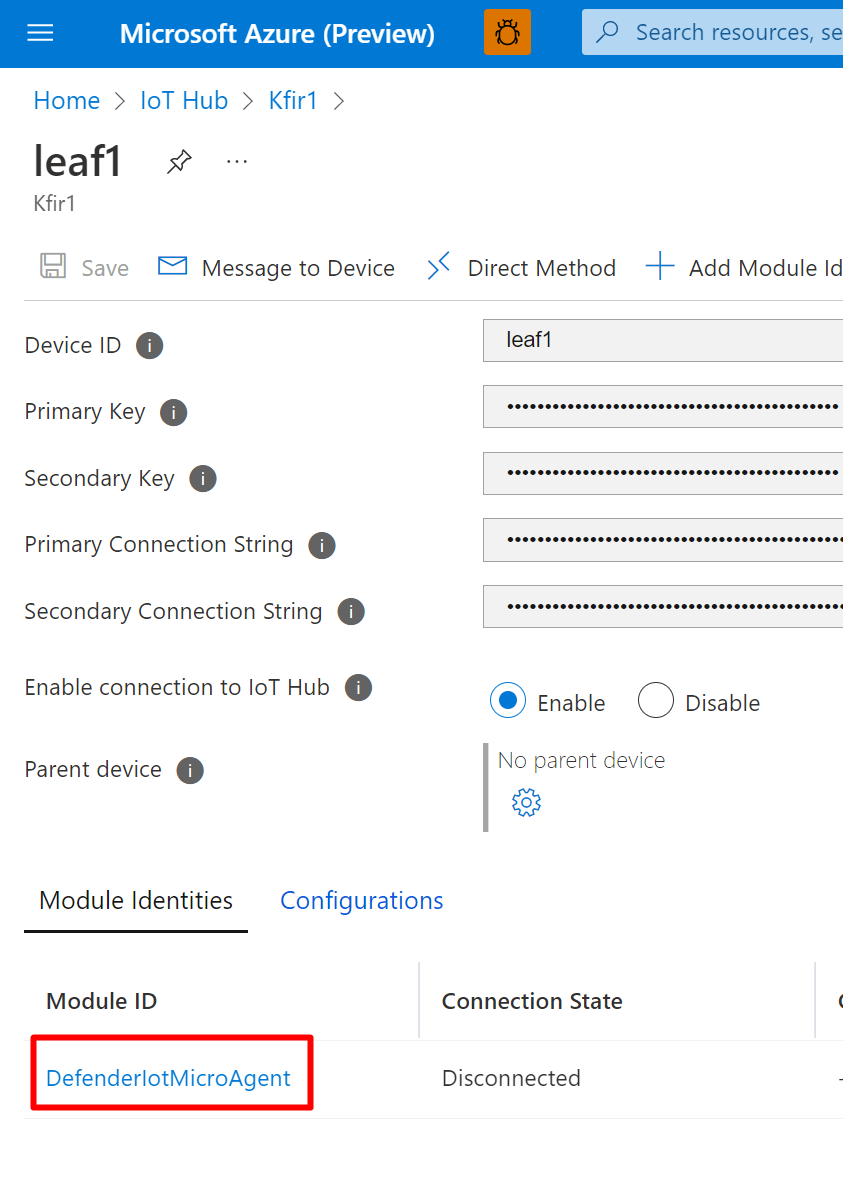Viewport: 843px width, 1191px height.
Task: Go to IoT Hub breadcrumb
Action: [x=184, y=101]
